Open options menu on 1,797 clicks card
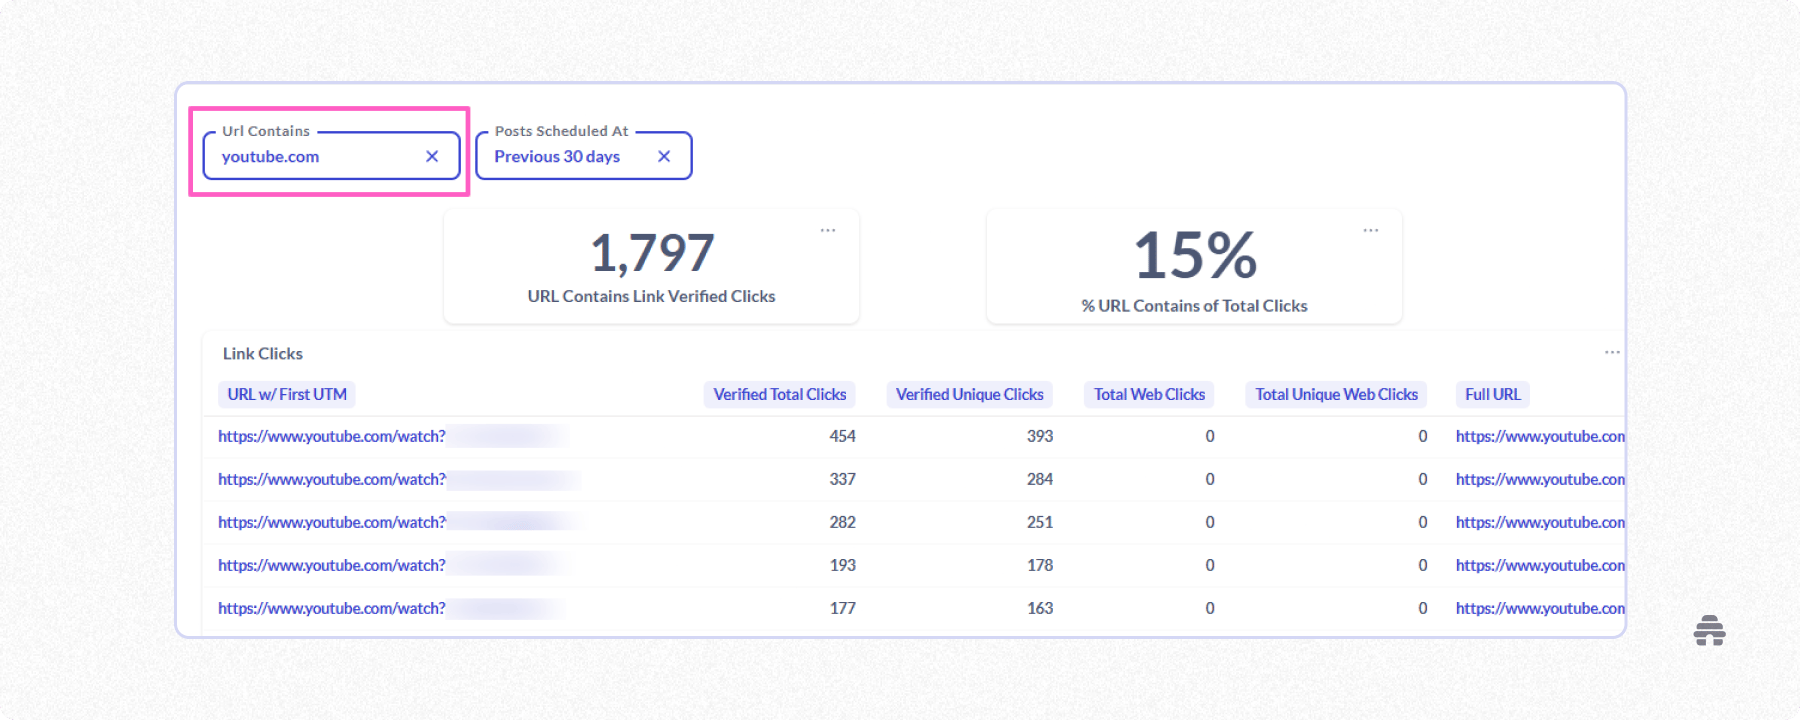Image resolution: width=1800 pixels, height=720 pixels. pyautogui.click(x=828, y=230)
